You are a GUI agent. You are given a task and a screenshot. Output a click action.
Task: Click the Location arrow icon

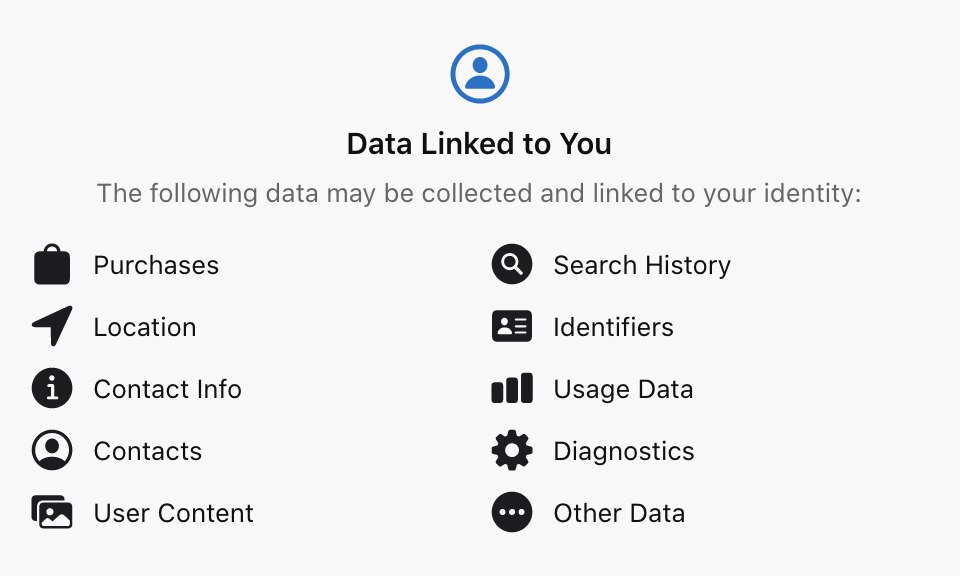(x=52, y=327)
